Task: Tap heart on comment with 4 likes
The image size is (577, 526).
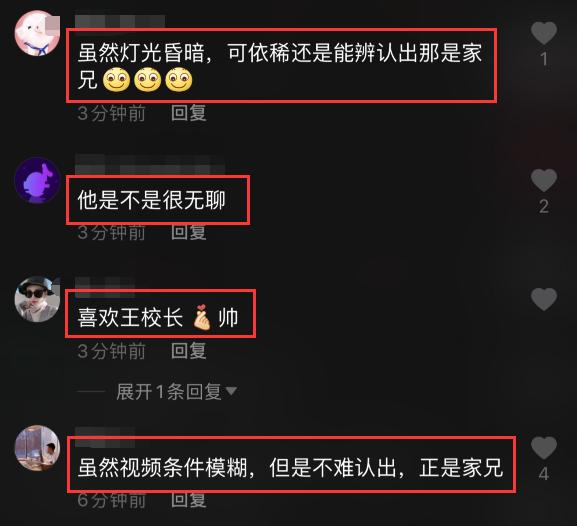Action: click(x=544, y=448)
